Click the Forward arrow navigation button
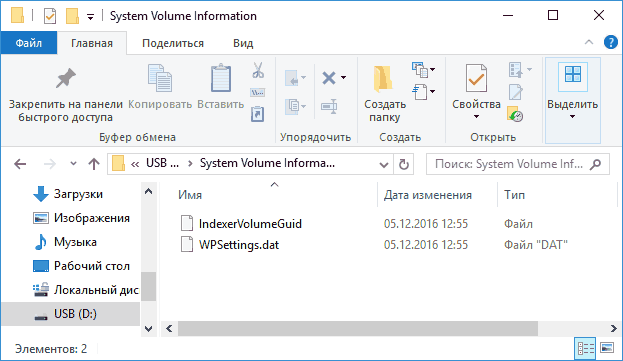 click(50, 164)
